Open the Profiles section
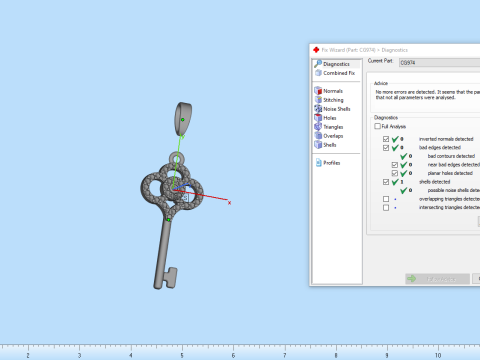Image resolution: width=480 pixels, height=360 pixels. 328,163
